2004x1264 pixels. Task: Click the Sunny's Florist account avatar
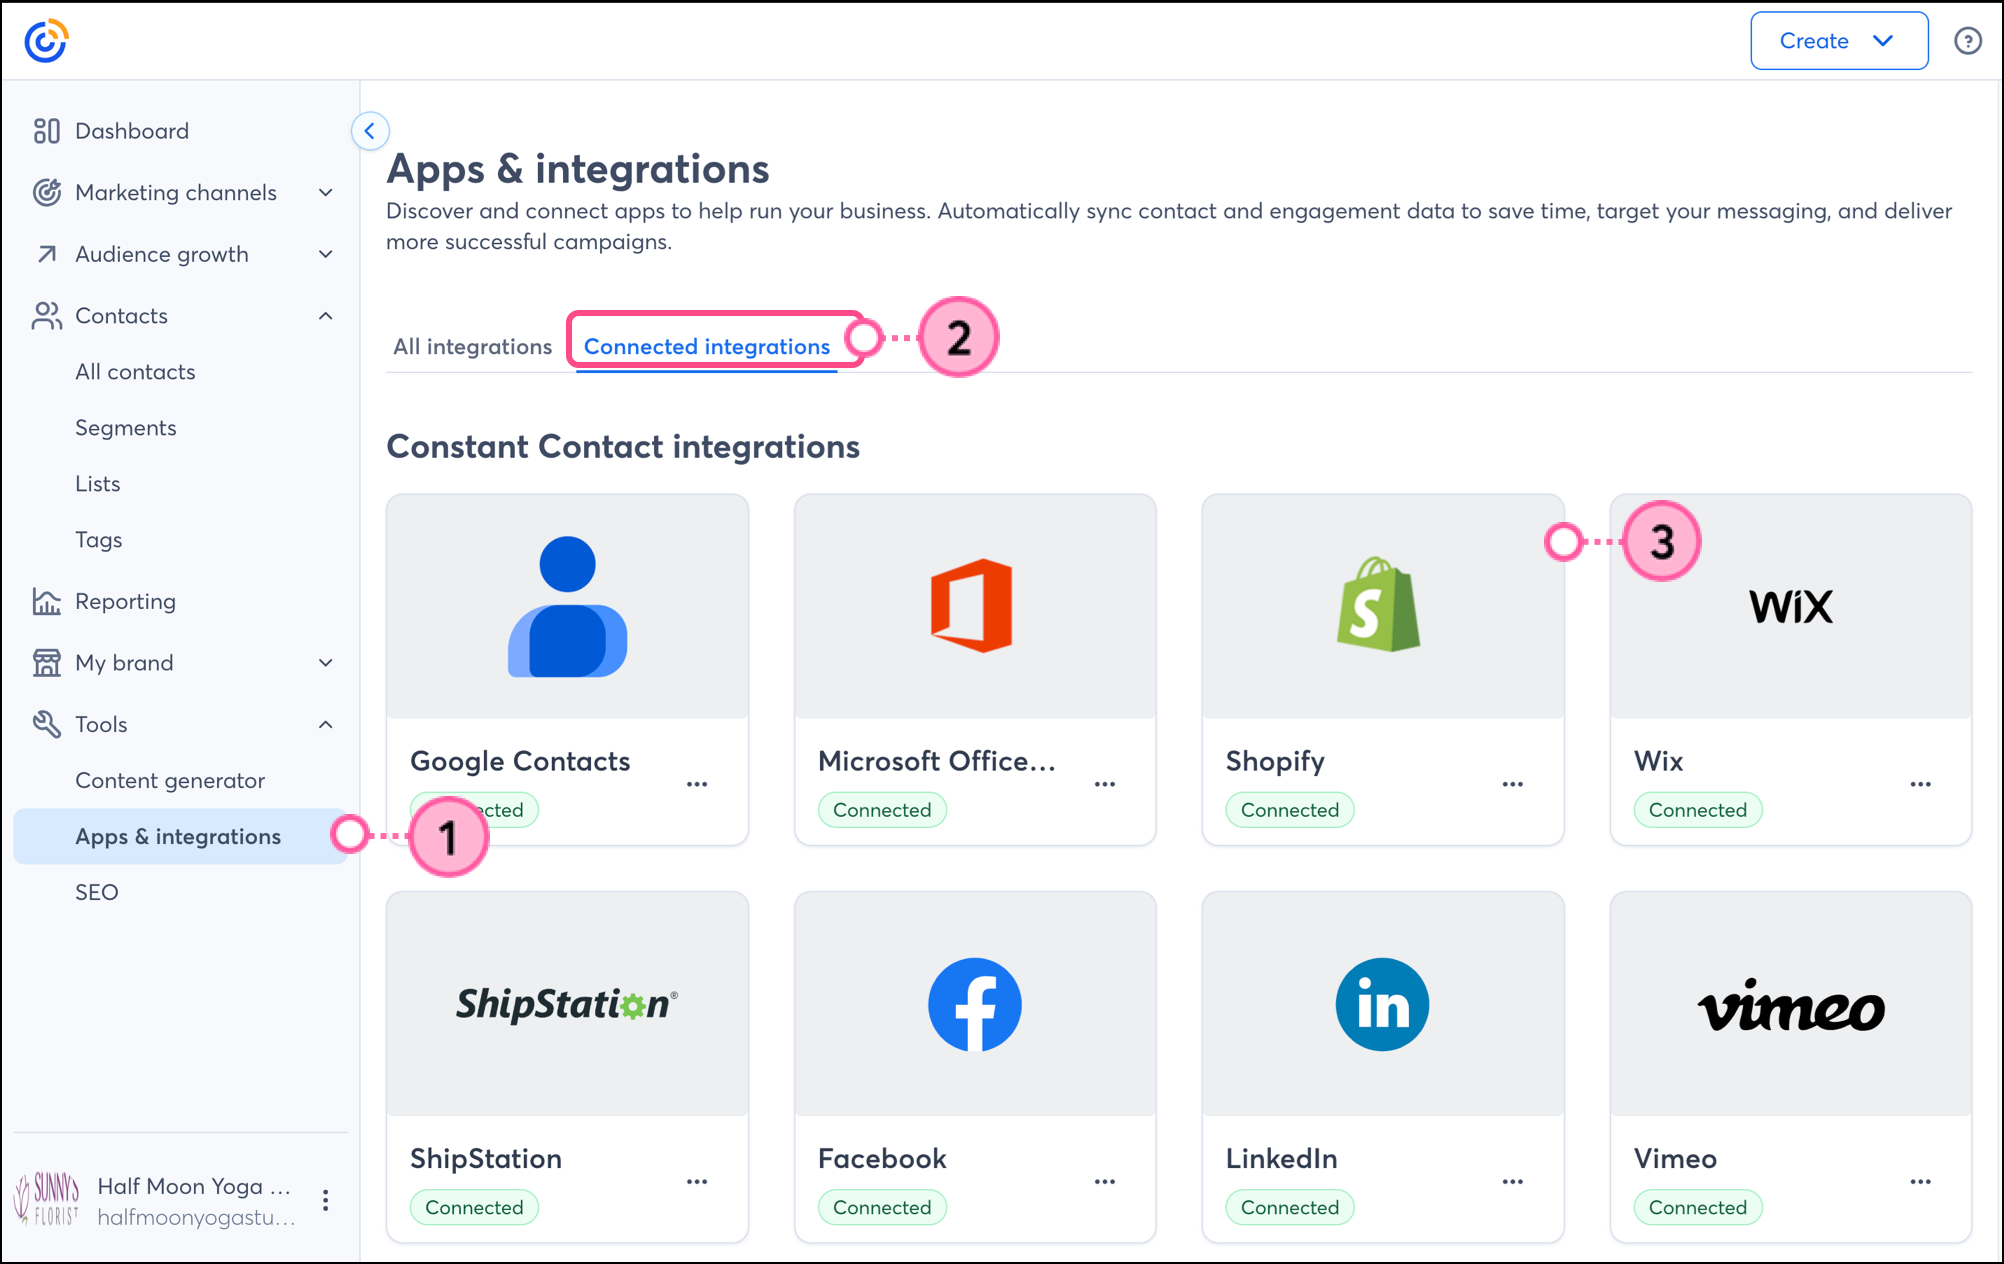[x=46, y=1199]
